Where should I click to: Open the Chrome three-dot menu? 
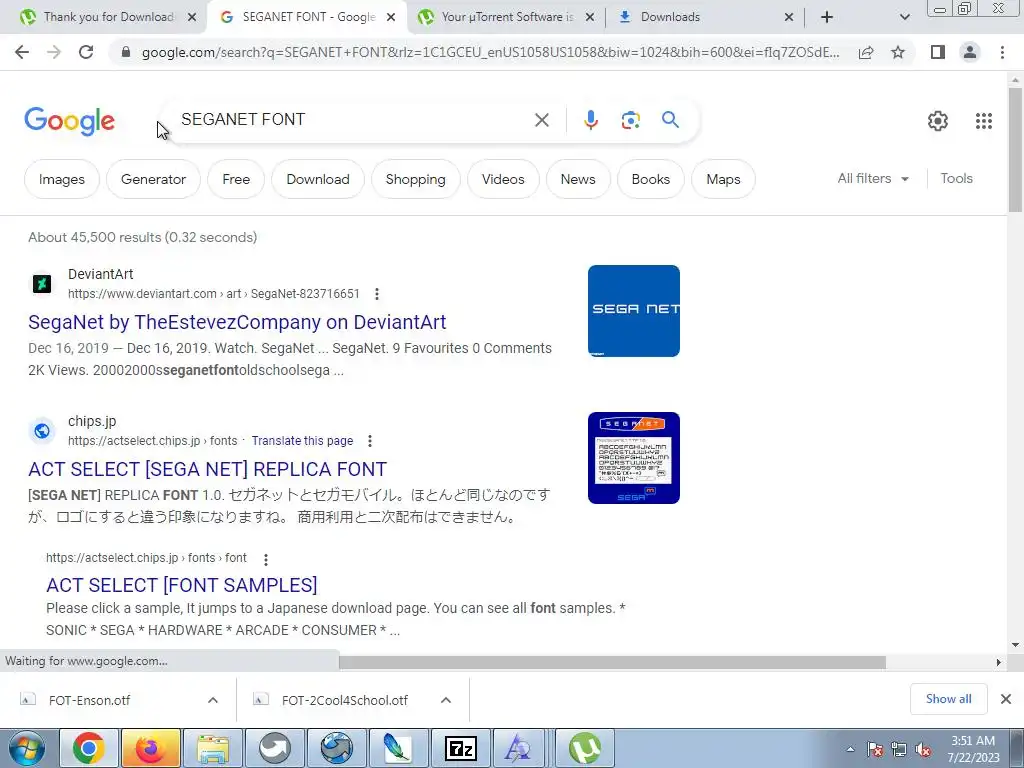pos(1002,52)
